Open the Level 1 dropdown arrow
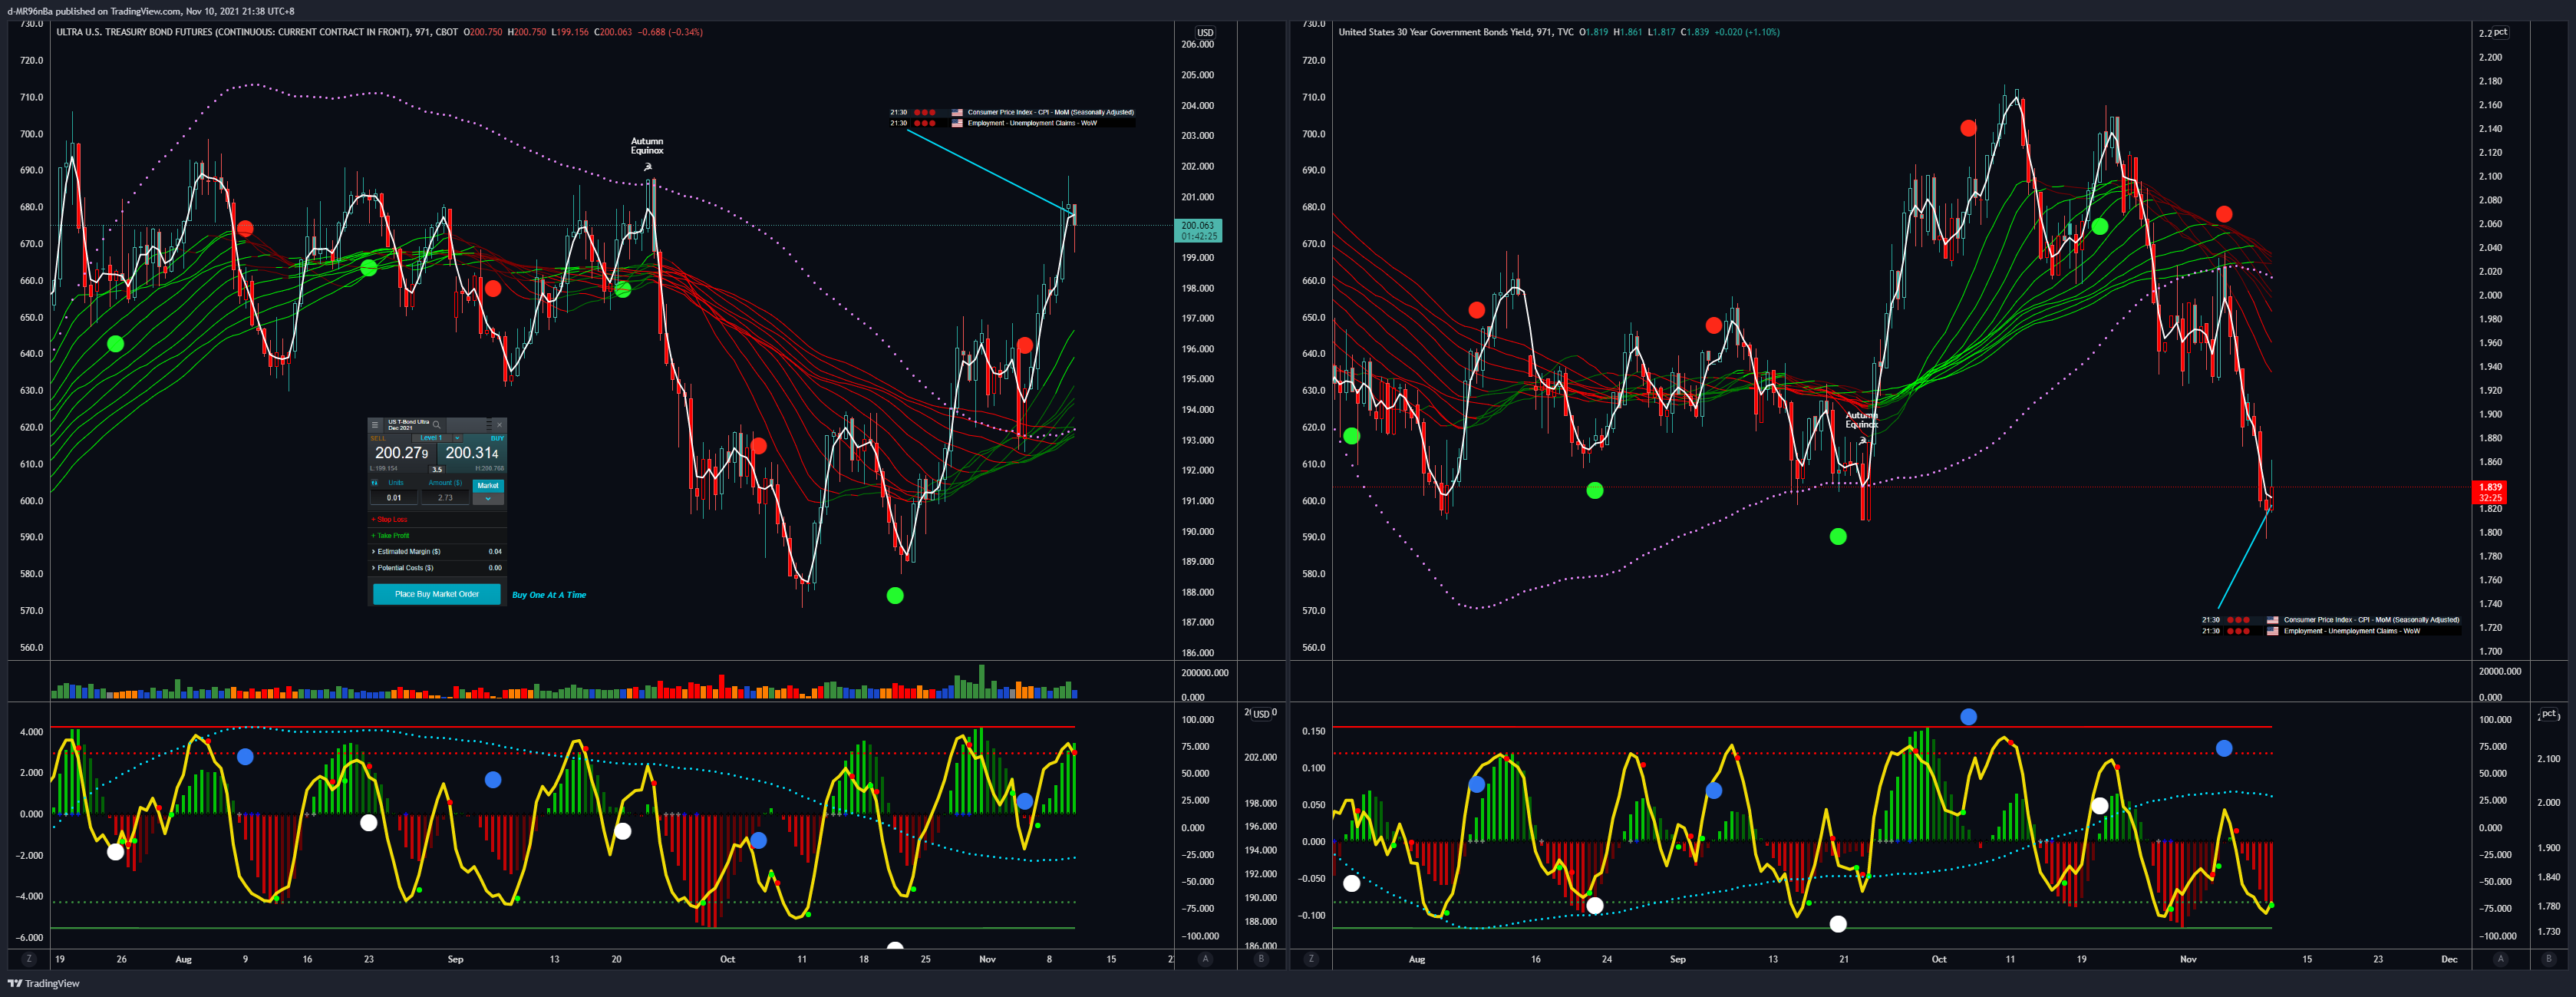 click(x=458, y=438)
